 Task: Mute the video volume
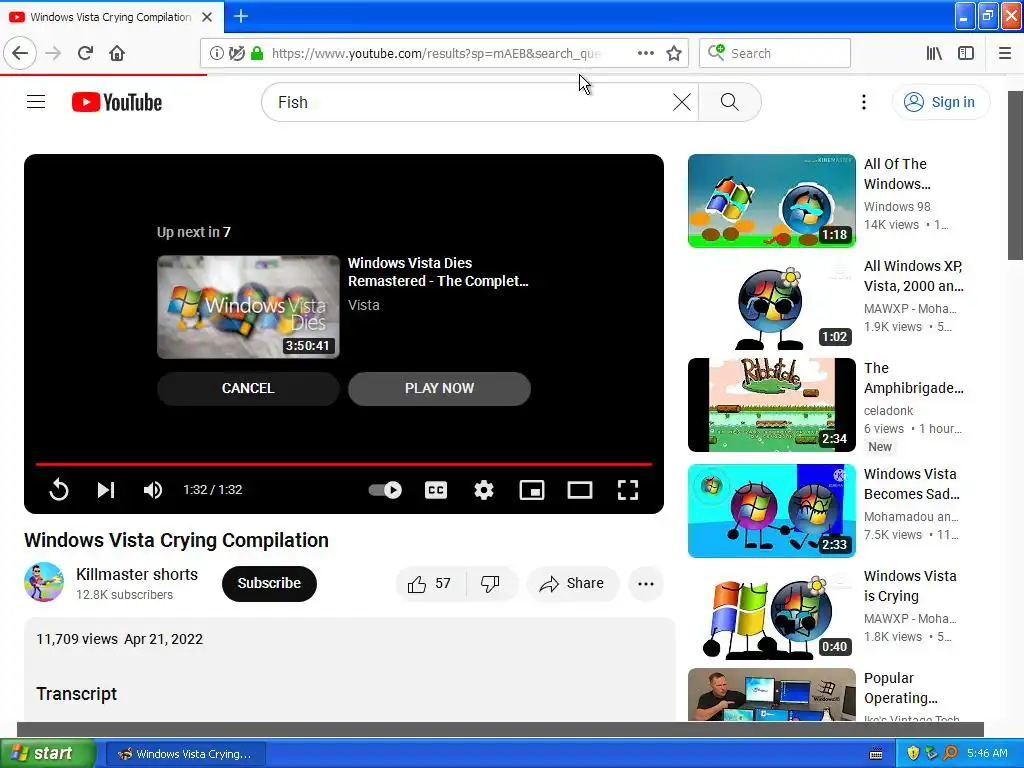pos(153,490)
